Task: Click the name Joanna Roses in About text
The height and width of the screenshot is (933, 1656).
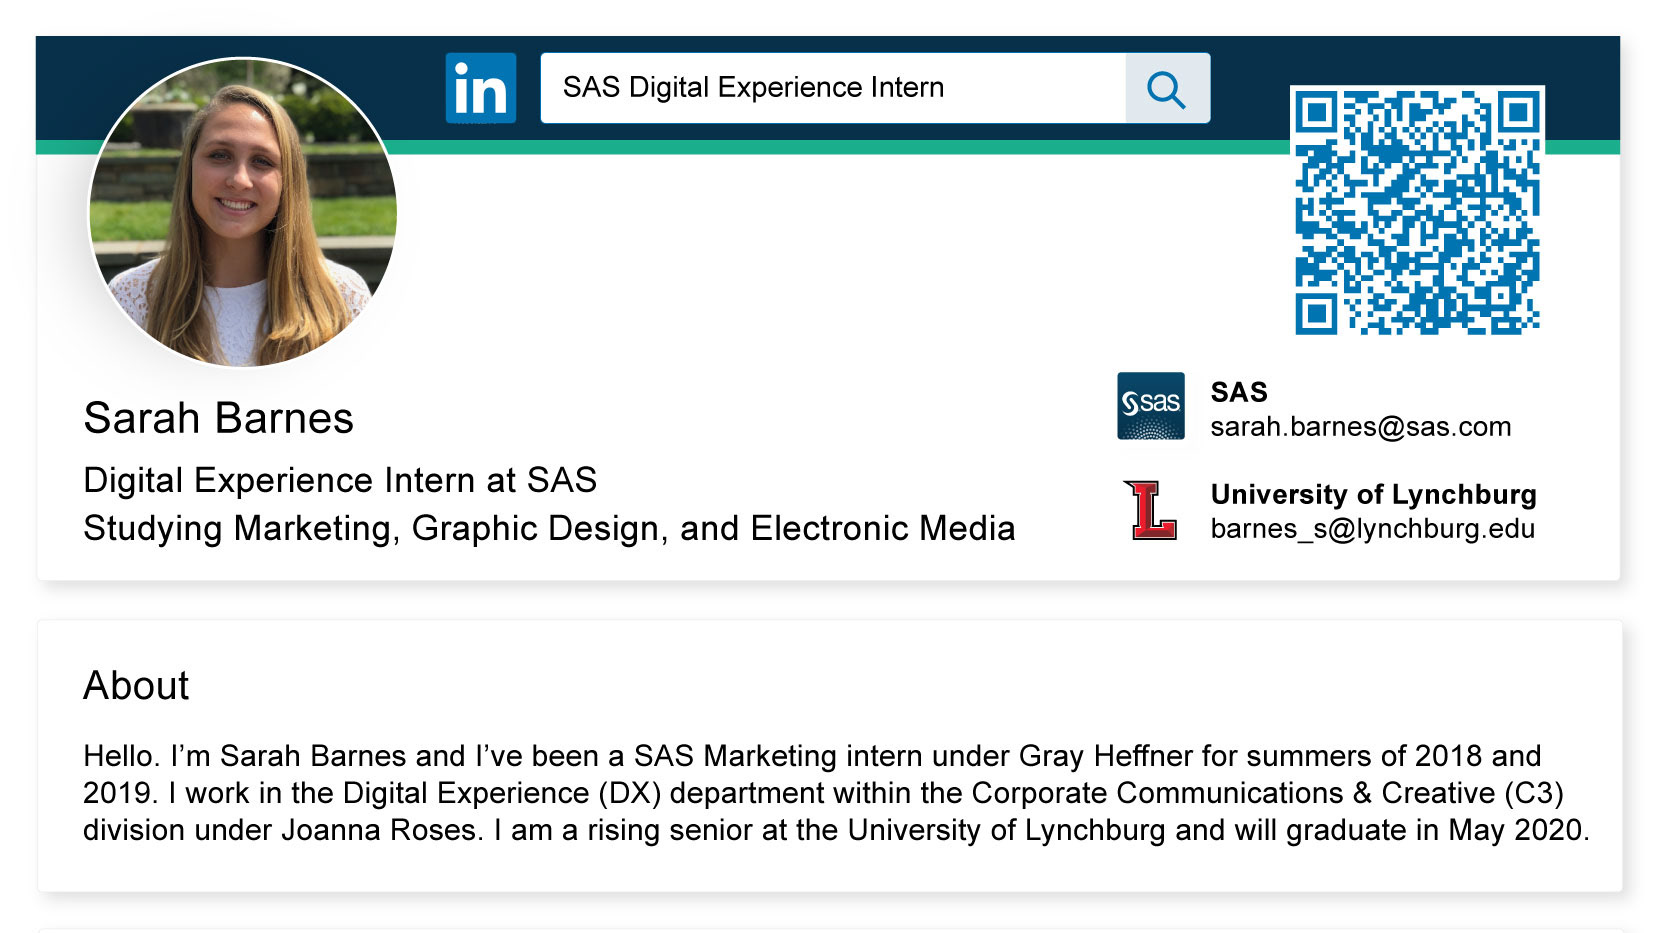Action: [x=379, y=830]
